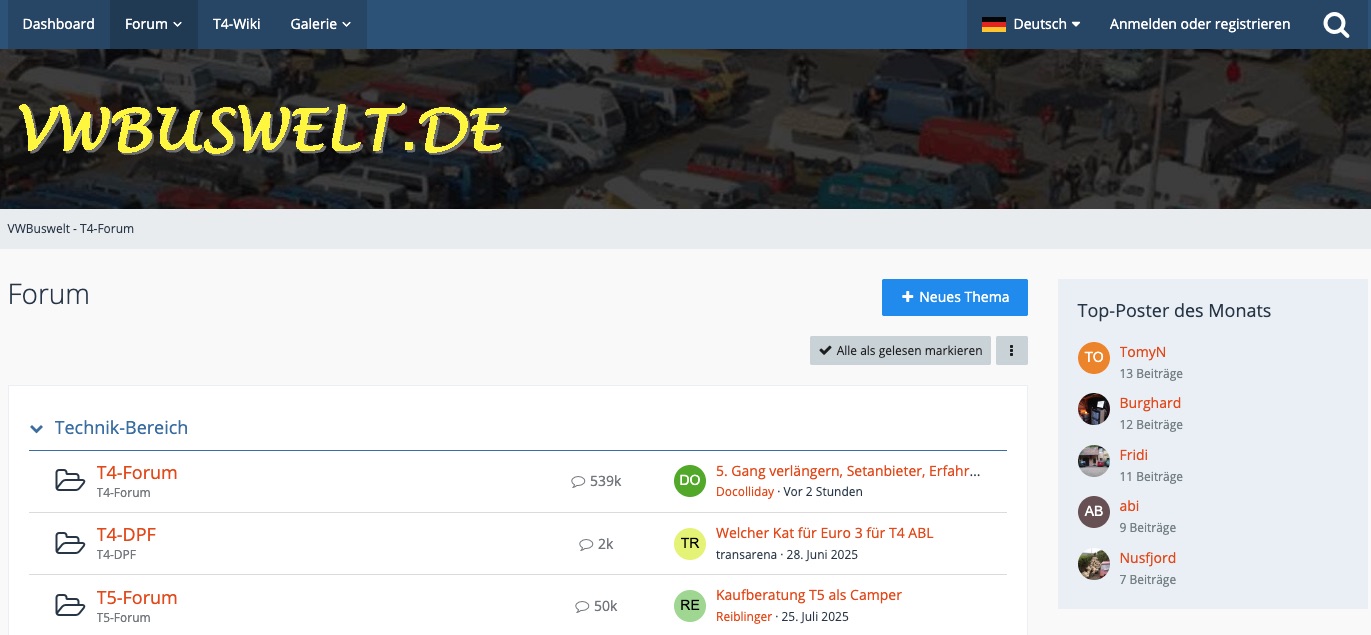The height and width of the screenshot is (635, 1371).
Task: Open the T4-Forum board link
Action: (137, 473)
